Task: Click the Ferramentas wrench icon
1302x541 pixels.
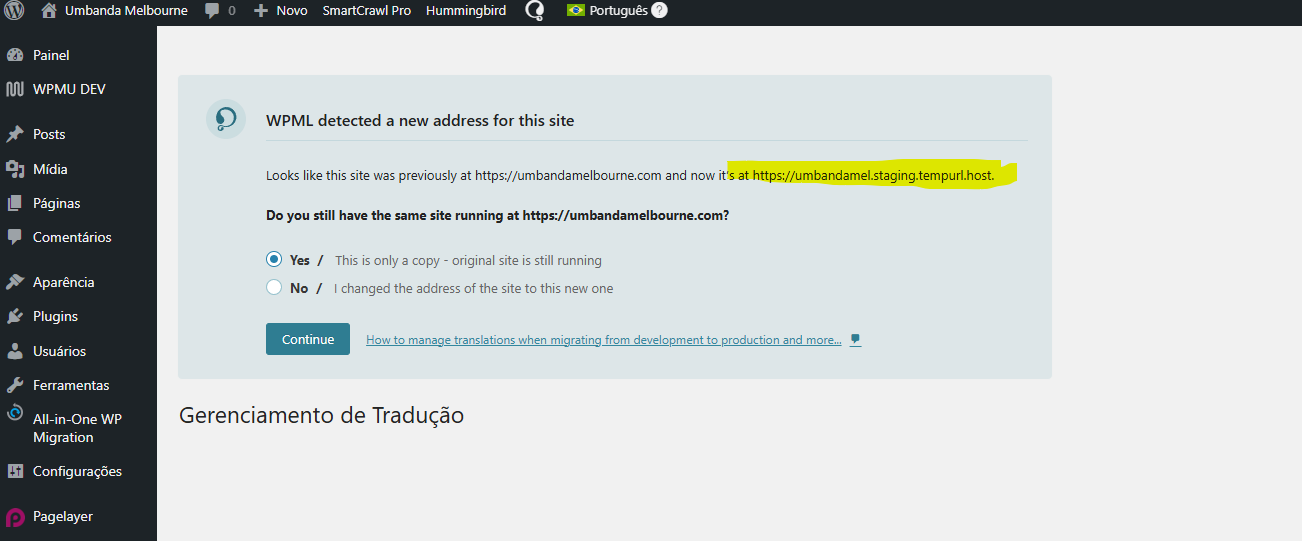Action: pyautogui.click(x=15, y=385)
